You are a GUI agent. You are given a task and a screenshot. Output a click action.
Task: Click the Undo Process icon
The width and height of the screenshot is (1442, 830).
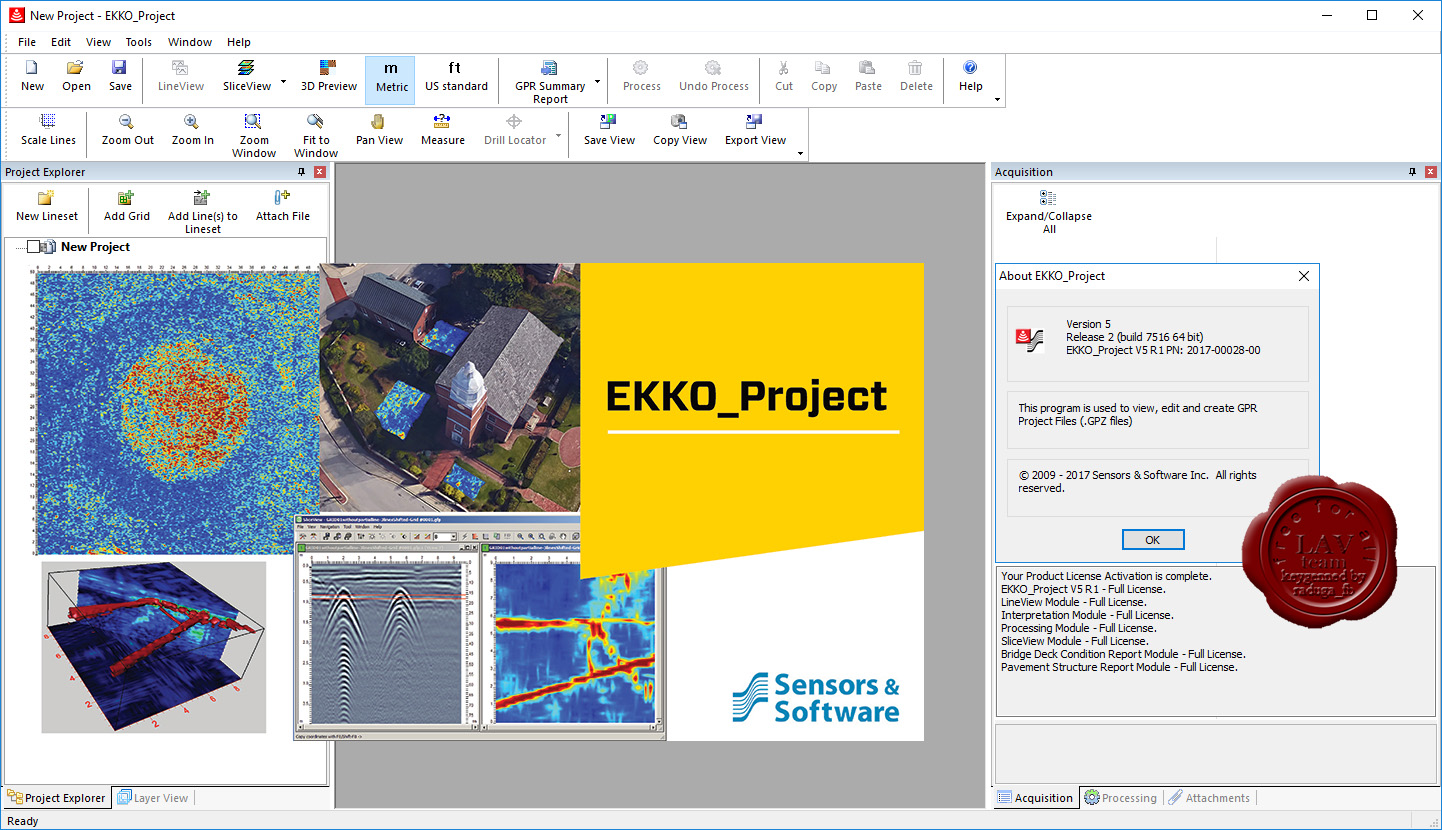click(x=714, y=75)
